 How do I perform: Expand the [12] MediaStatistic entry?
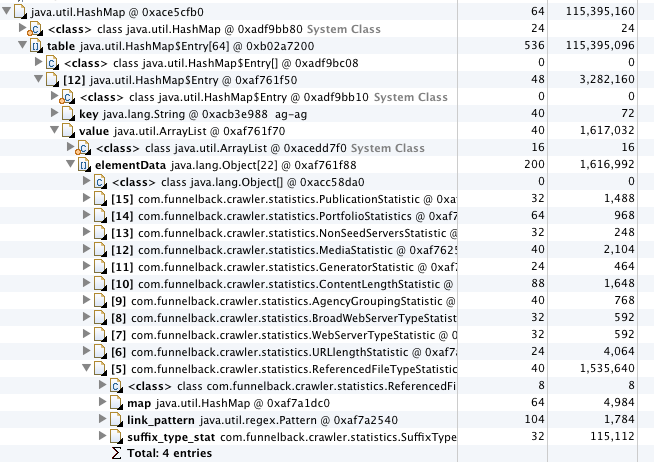click(x=87, y=249)
